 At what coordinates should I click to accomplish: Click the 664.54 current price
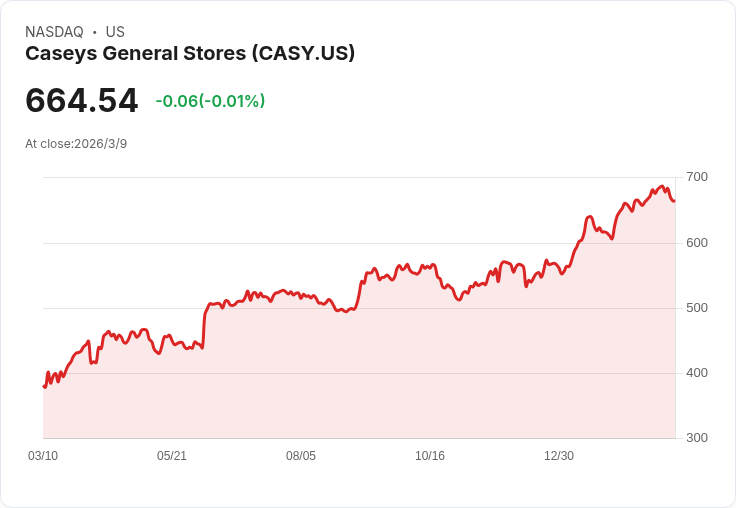[82, 100]
